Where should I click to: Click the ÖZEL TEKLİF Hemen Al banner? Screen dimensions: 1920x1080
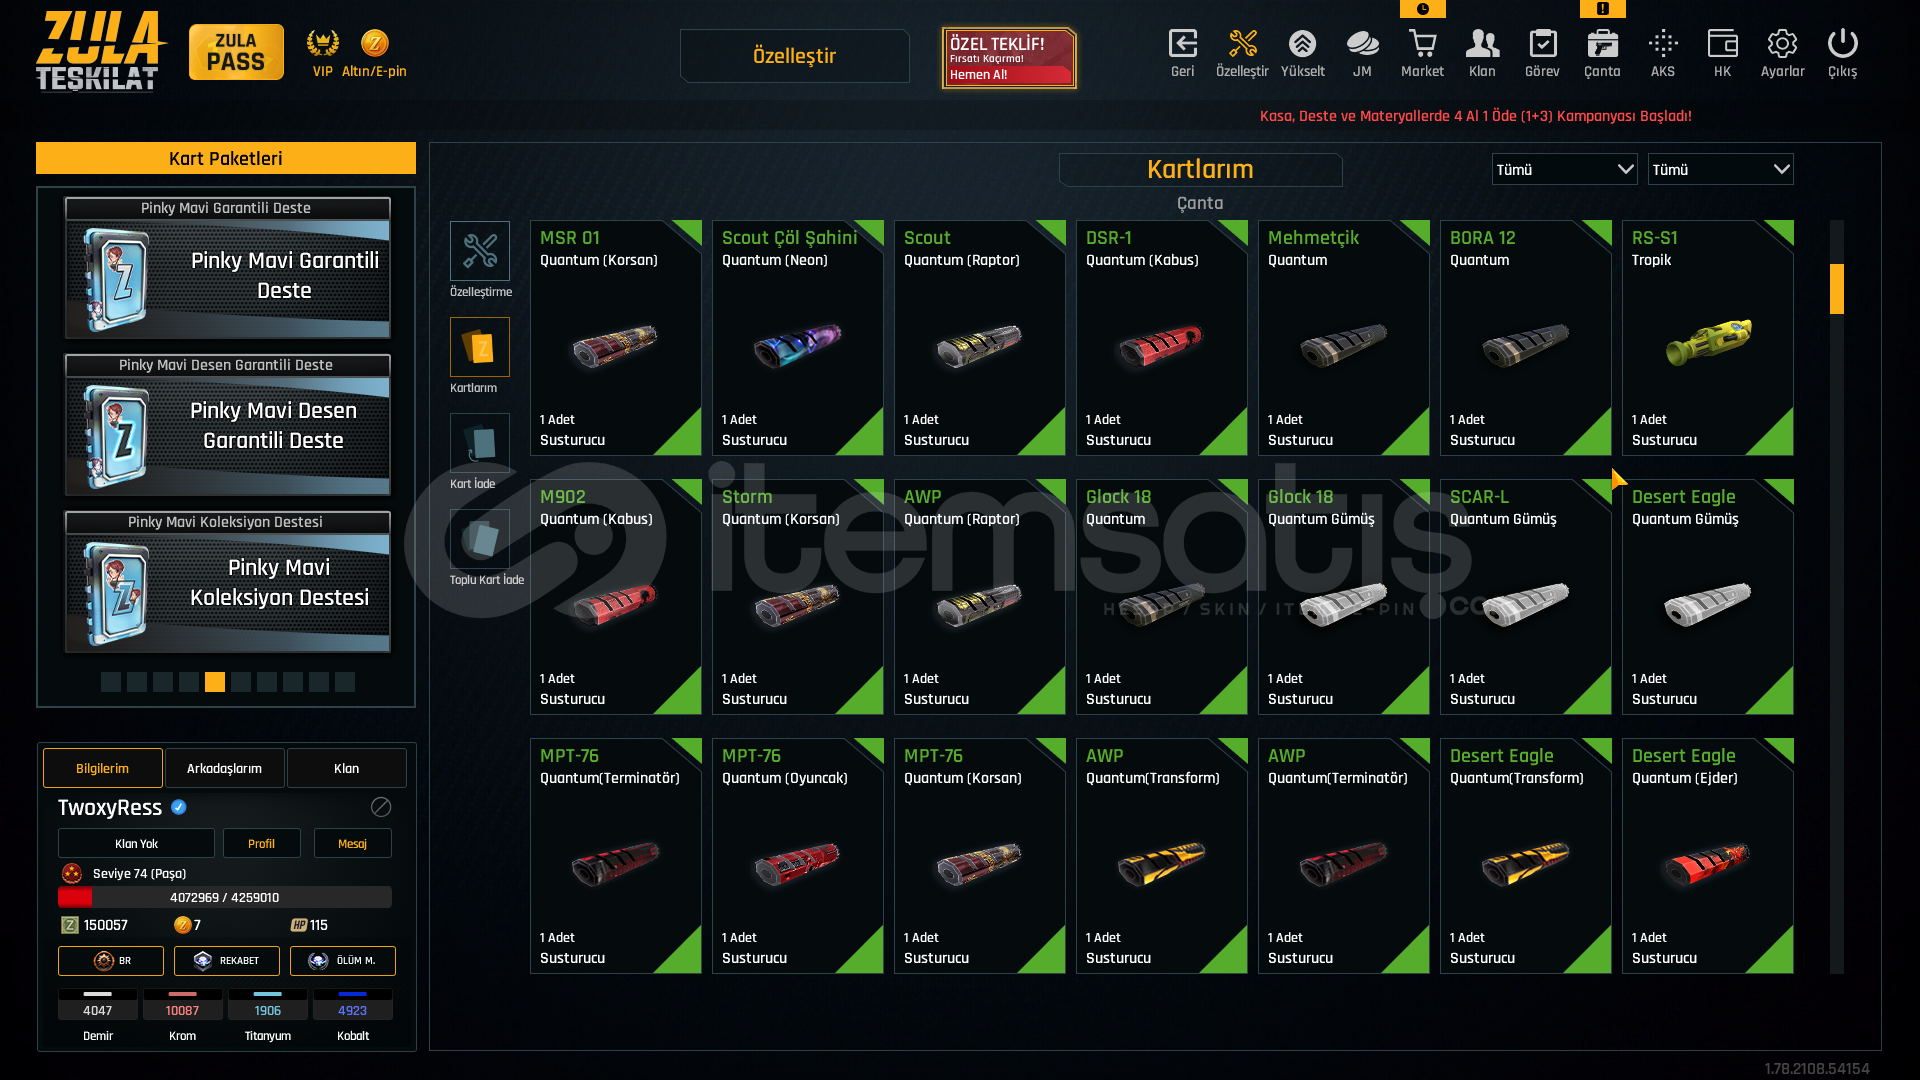[1009, 58]
